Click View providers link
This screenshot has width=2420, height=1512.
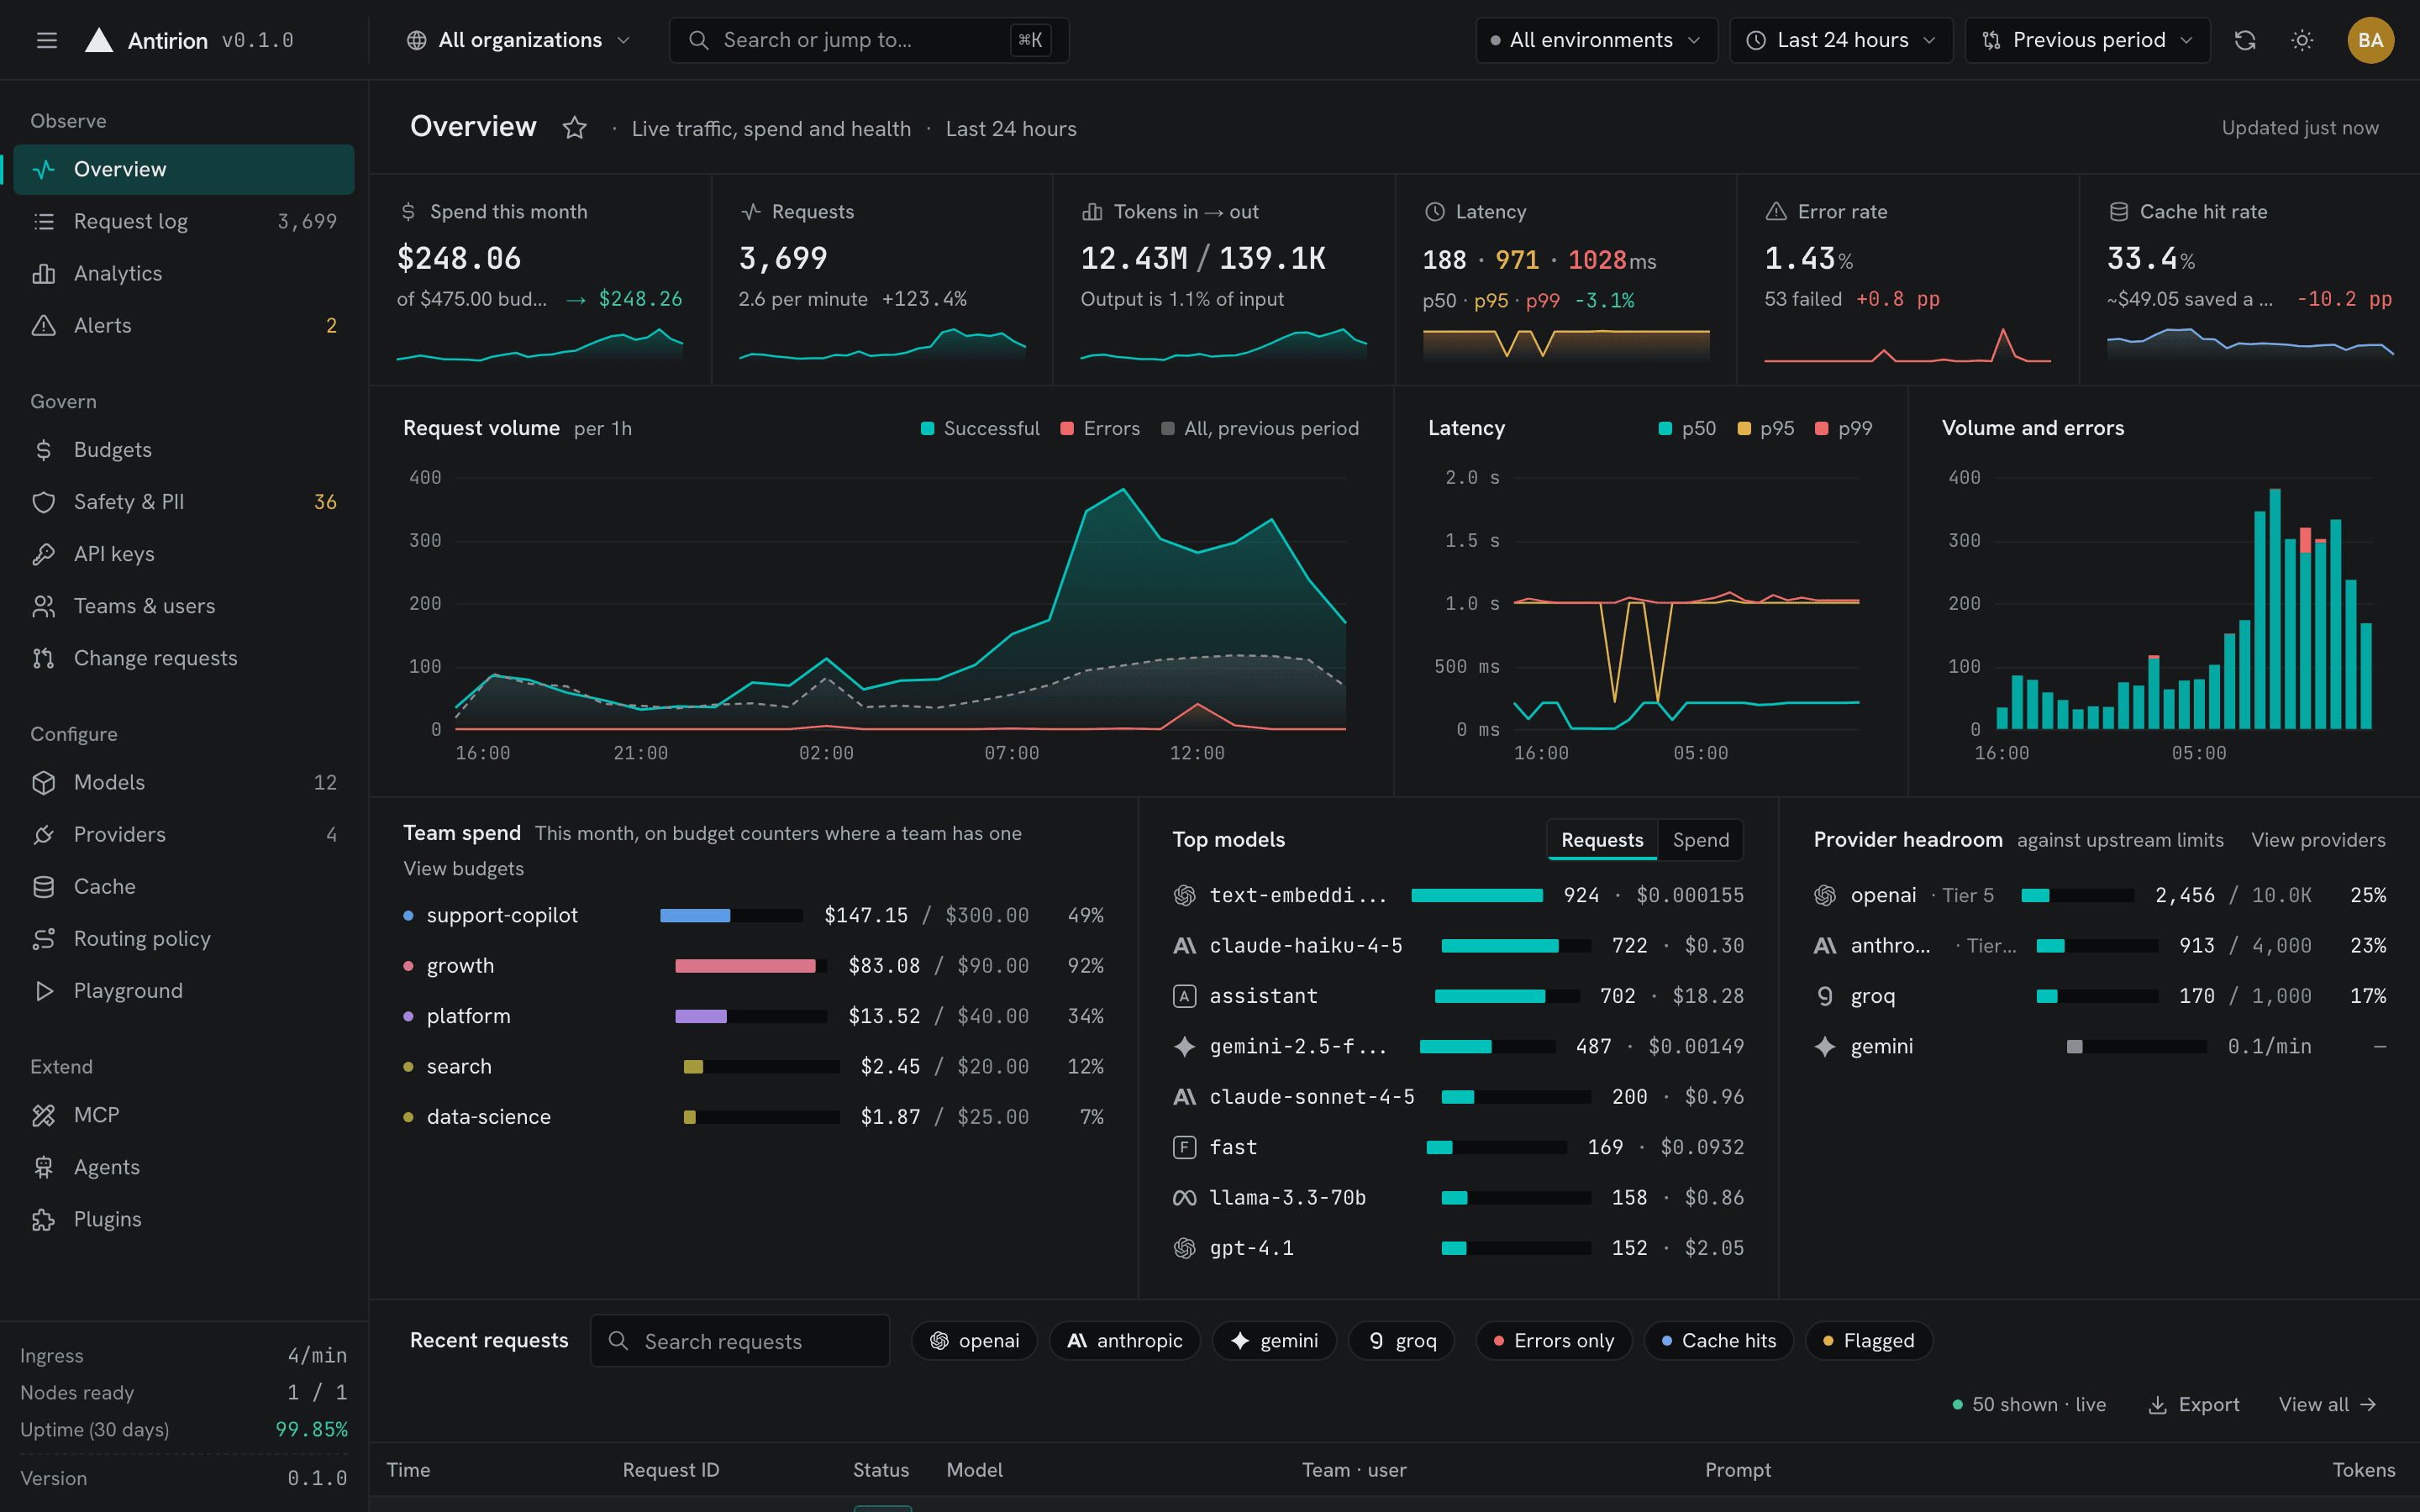click(x=2318, y=840)
